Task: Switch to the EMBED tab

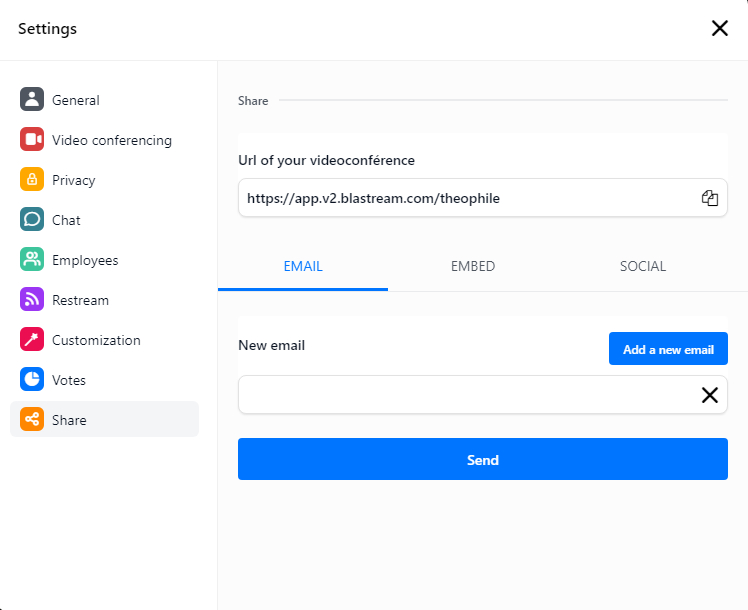Action: coord(473,266)
